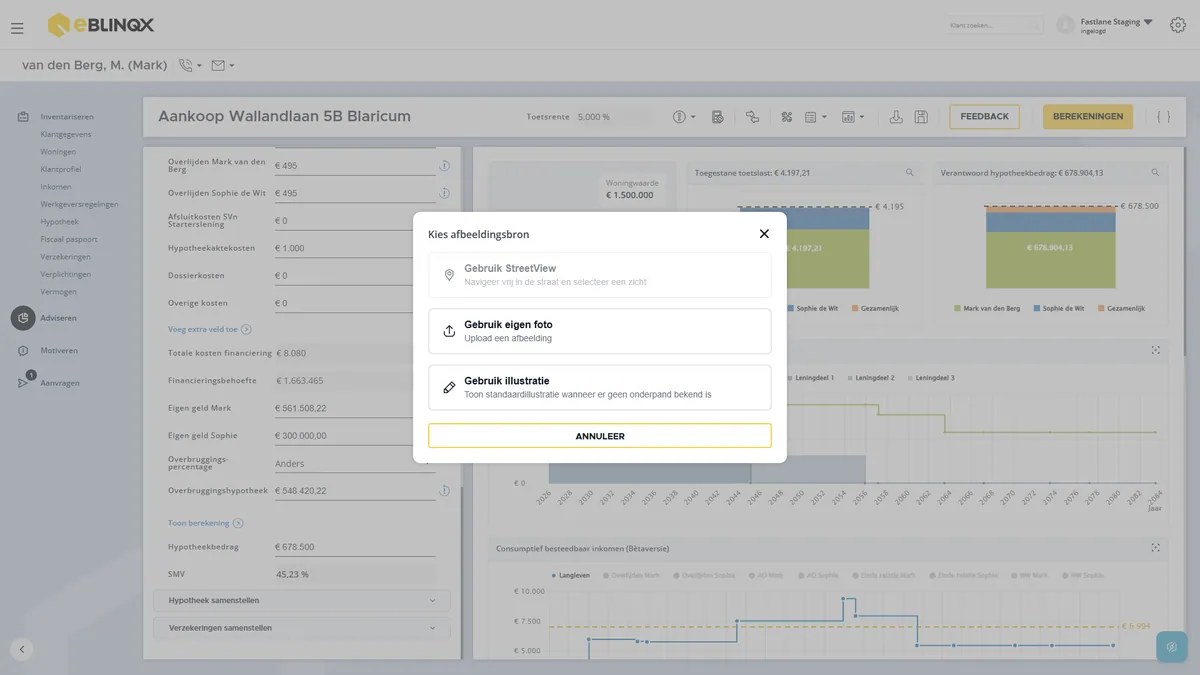1200x675 pixels.
Task: Open the chart dropdown in toolbar
Action: pos(853,117)
